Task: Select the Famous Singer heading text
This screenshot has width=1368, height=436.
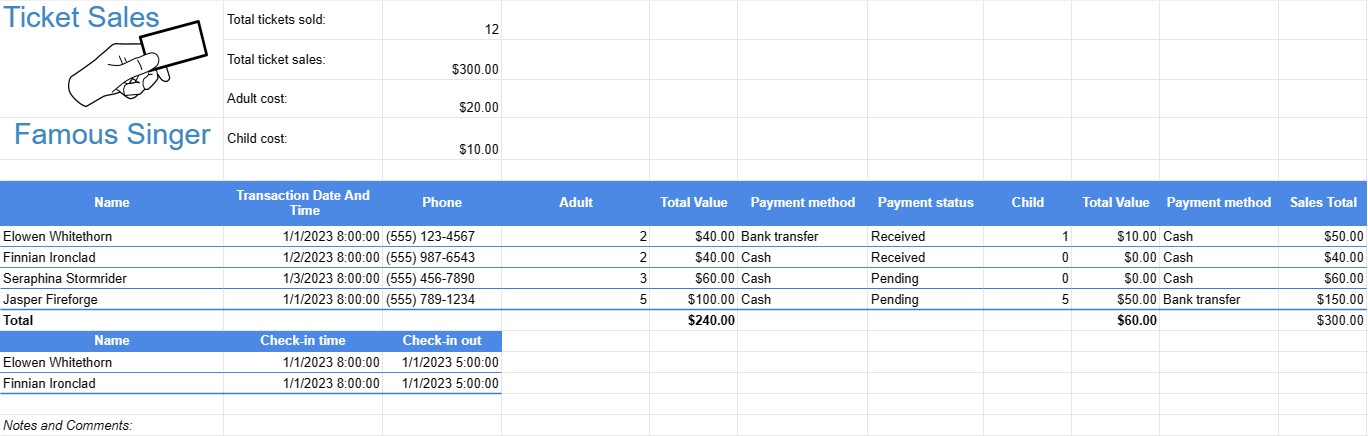Action: (112, 135)
